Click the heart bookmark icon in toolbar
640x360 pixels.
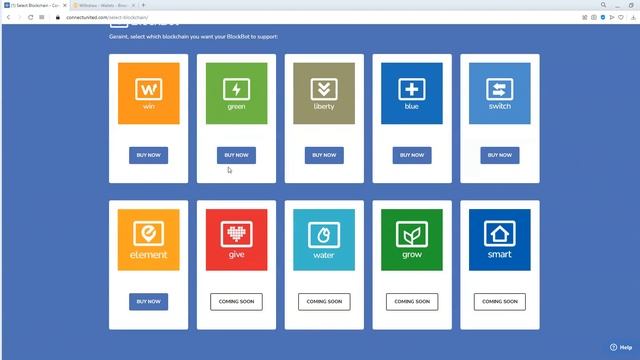621,18
